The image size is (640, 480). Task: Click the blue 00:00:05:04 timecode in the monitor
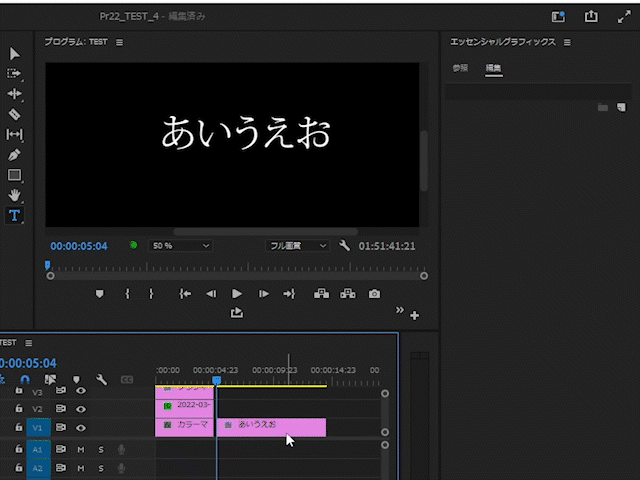tap(78, 246)
